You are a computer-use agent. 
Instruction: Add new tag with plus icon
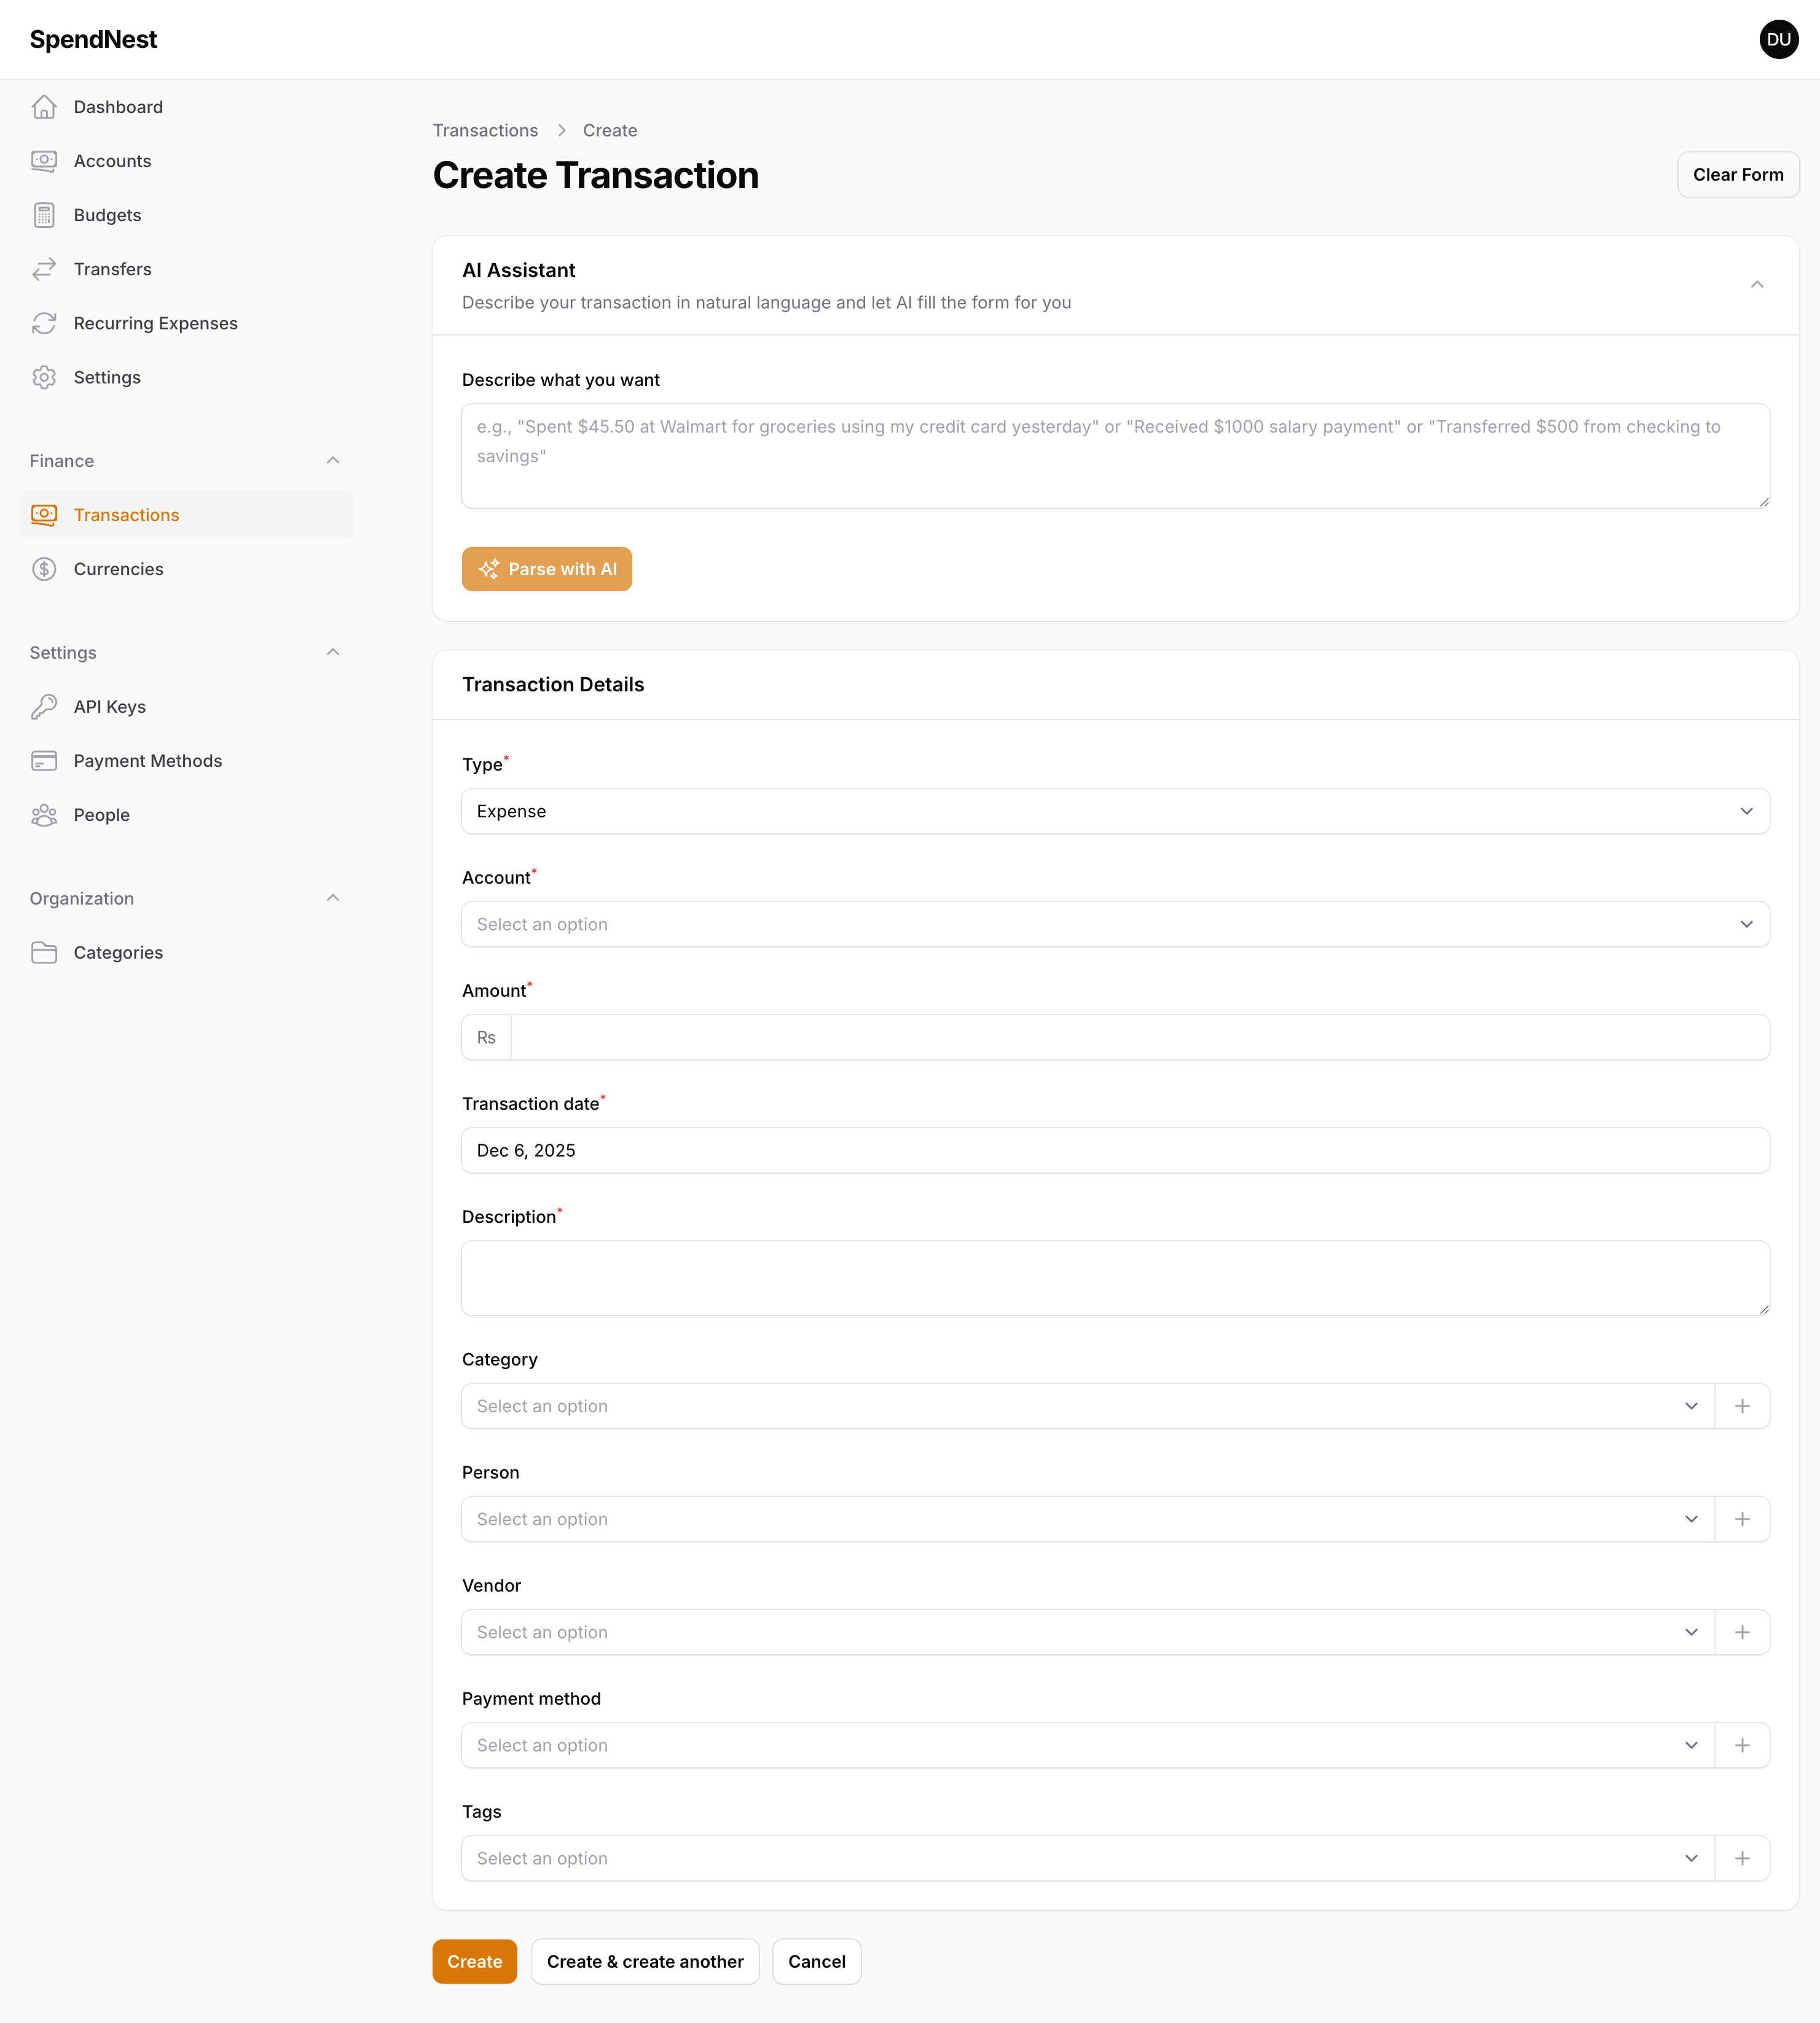1742,1858
